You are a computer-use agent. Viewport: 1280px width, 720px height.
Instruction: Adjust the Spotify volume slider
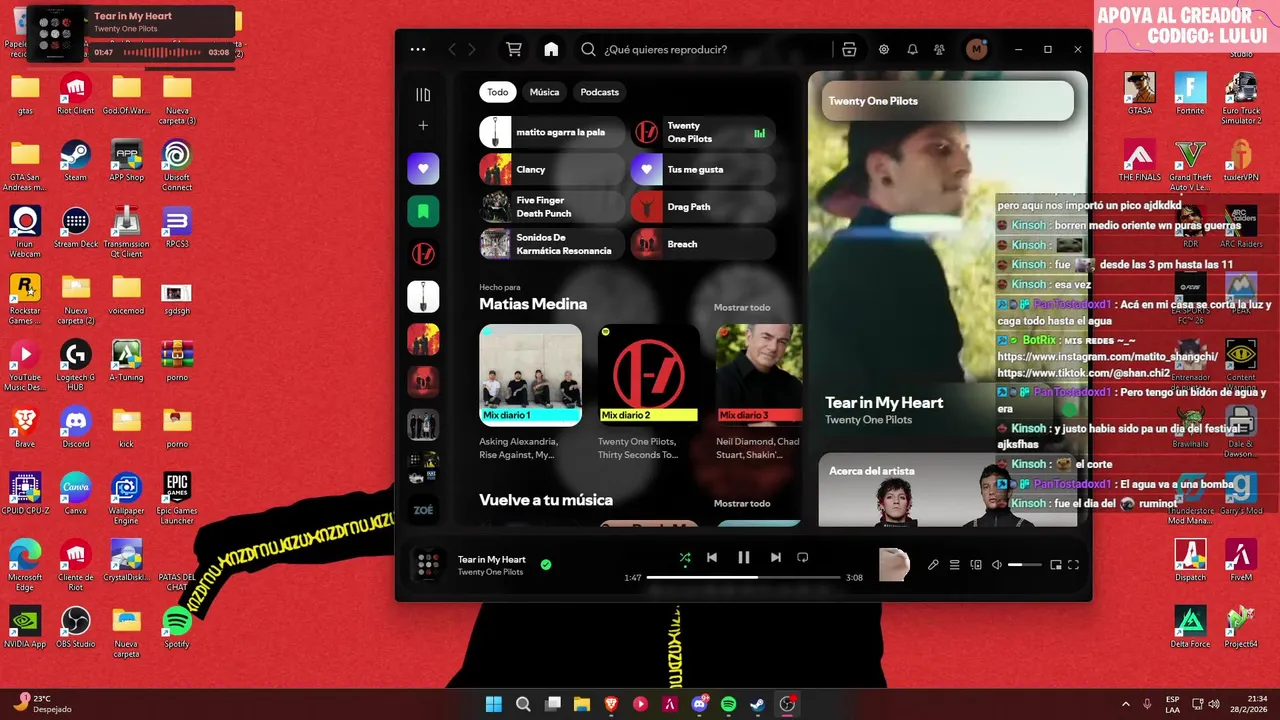tap(1024, 565)
